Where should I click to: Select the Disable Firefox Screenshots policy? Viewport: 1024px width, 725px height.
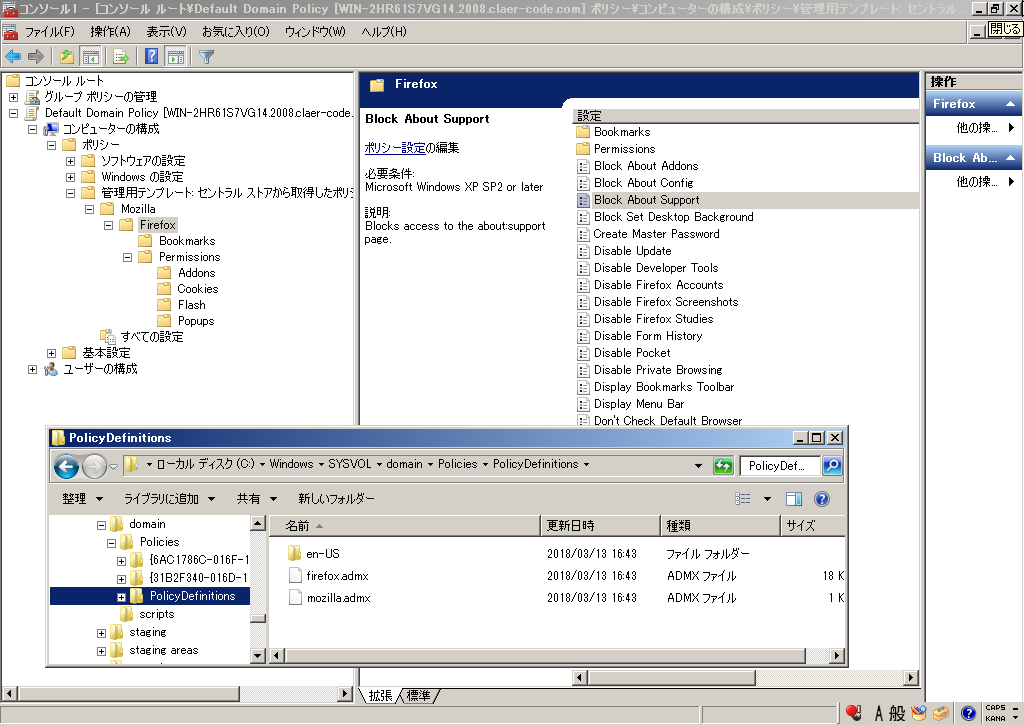(x=666, y=302)
